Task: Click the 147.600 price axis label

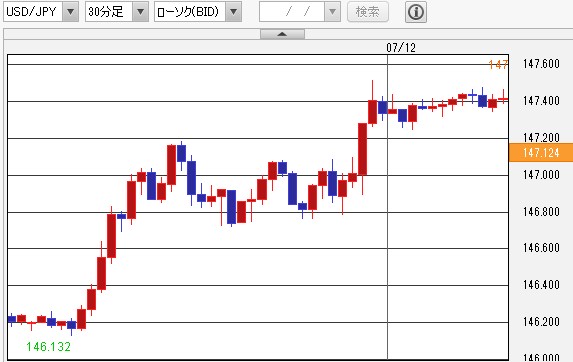Action: pos(541,64)
